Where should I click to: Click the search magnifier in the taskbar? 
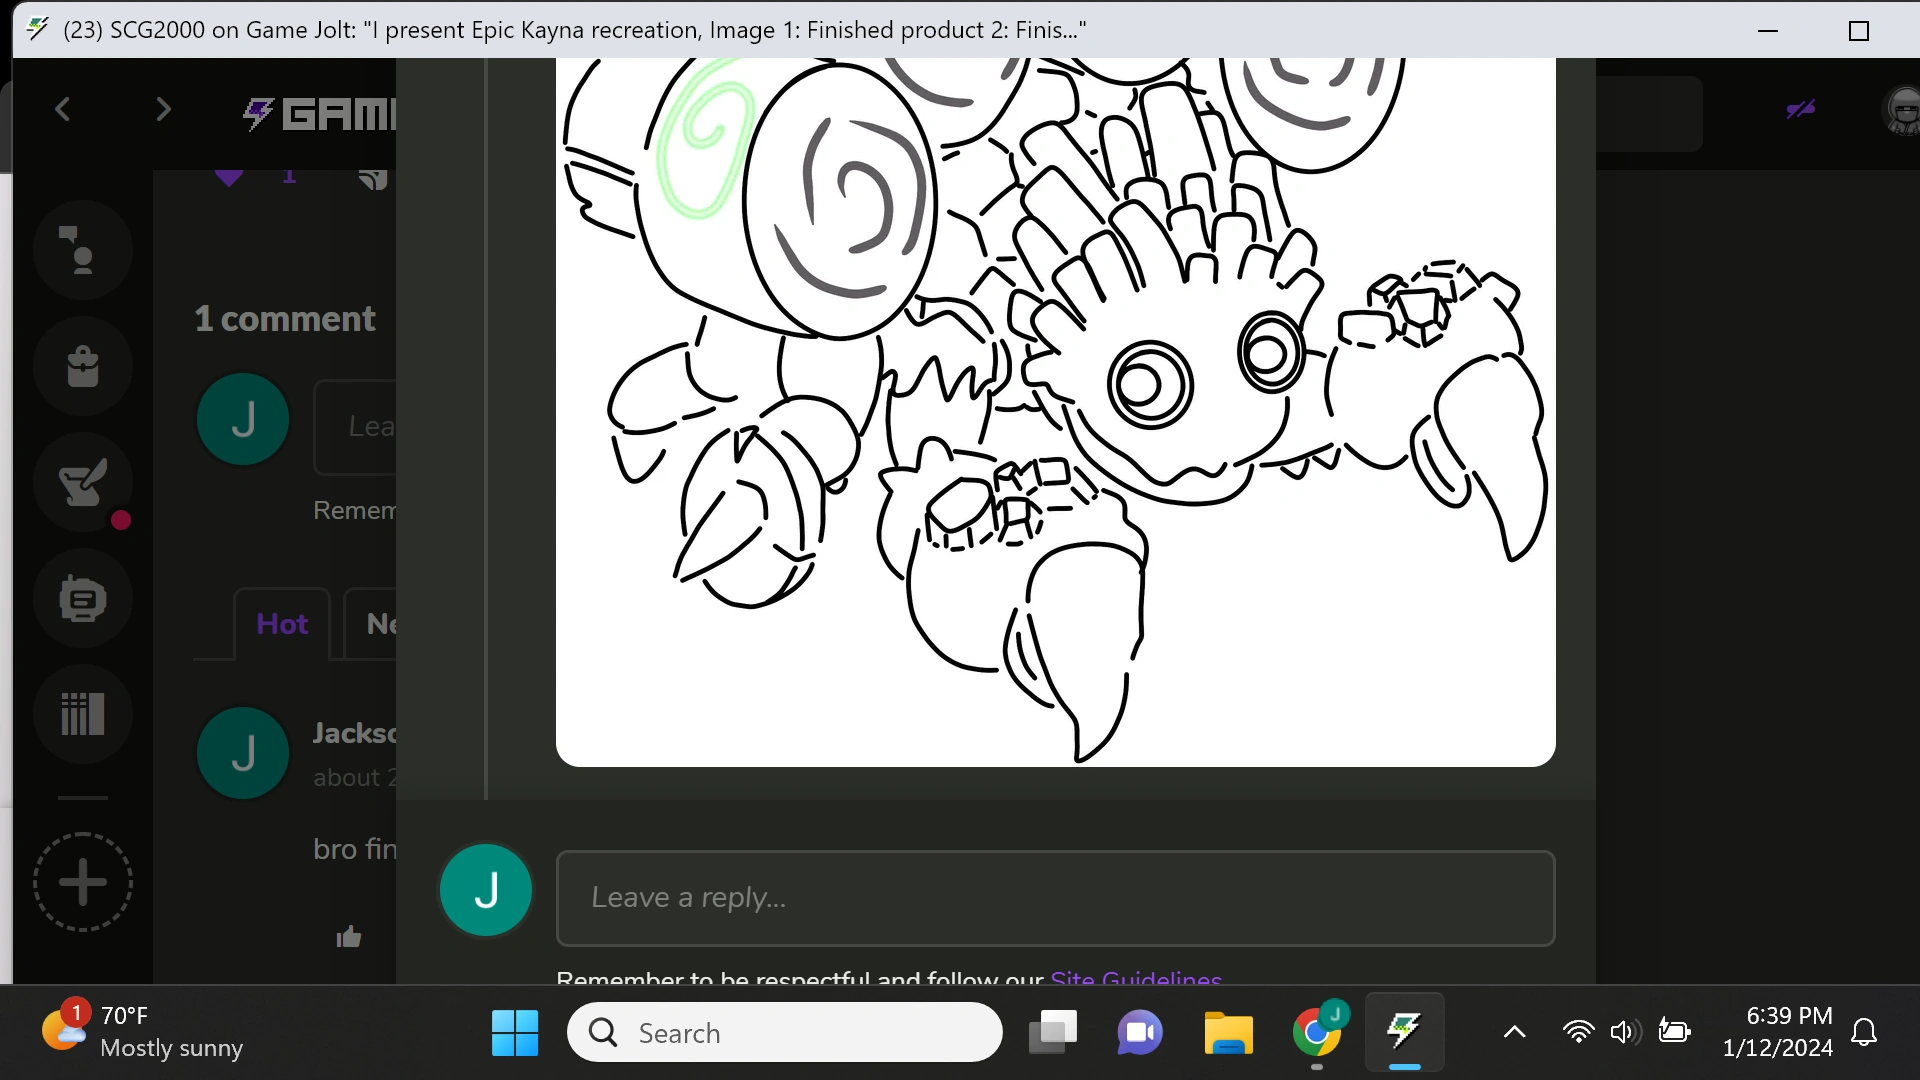click(601, 1032)
